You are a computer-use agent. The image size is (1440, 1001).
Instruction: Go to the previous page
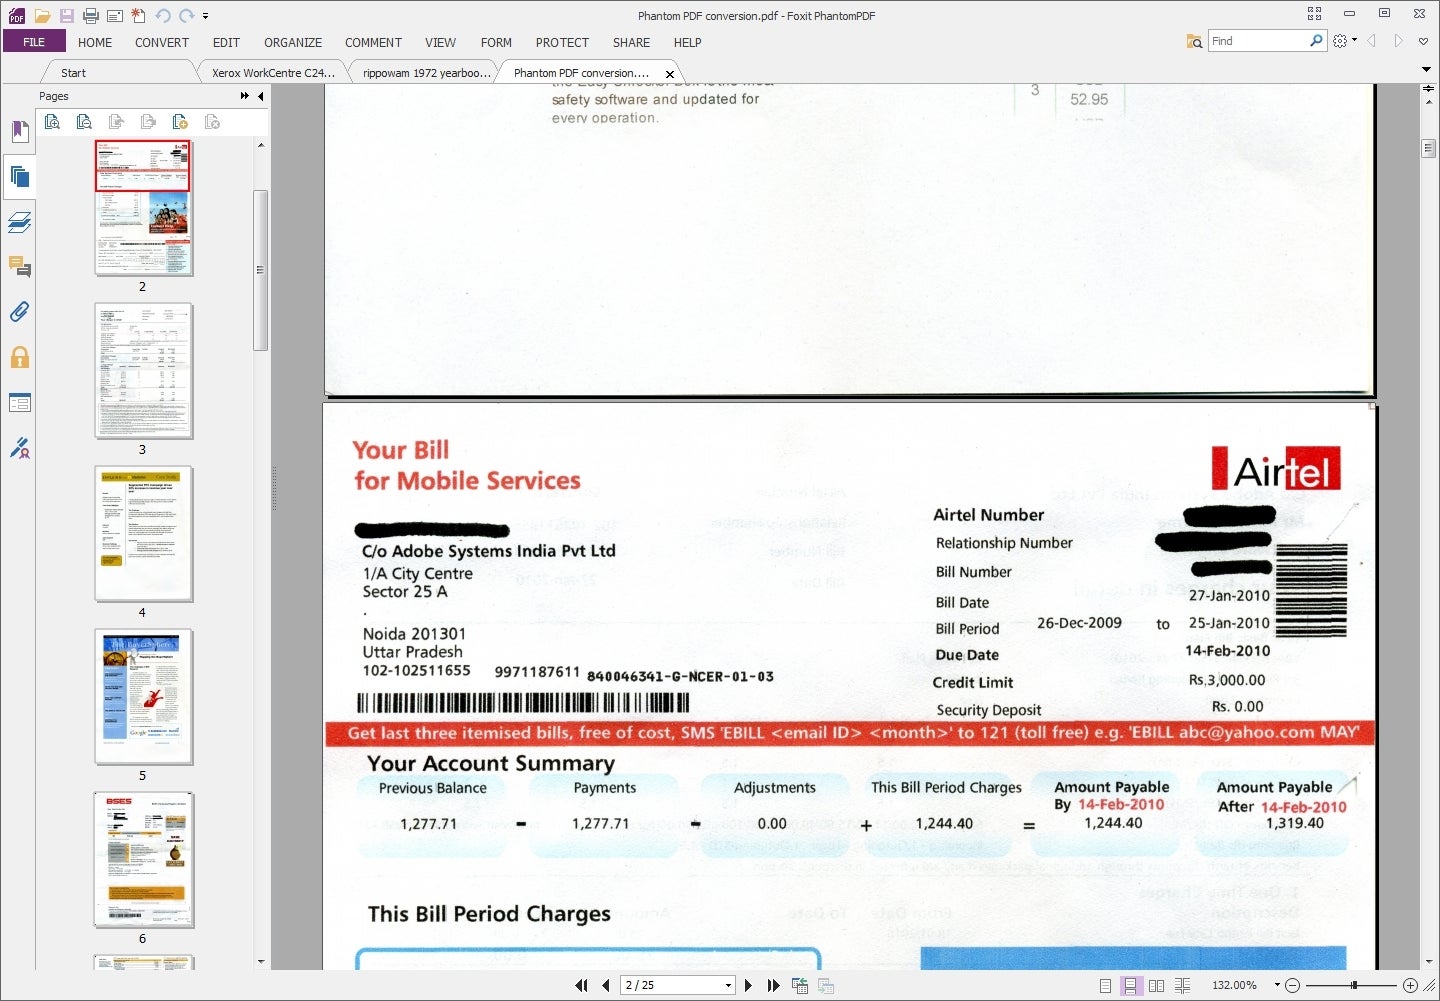pyautogui.click(x=606, y=986)
